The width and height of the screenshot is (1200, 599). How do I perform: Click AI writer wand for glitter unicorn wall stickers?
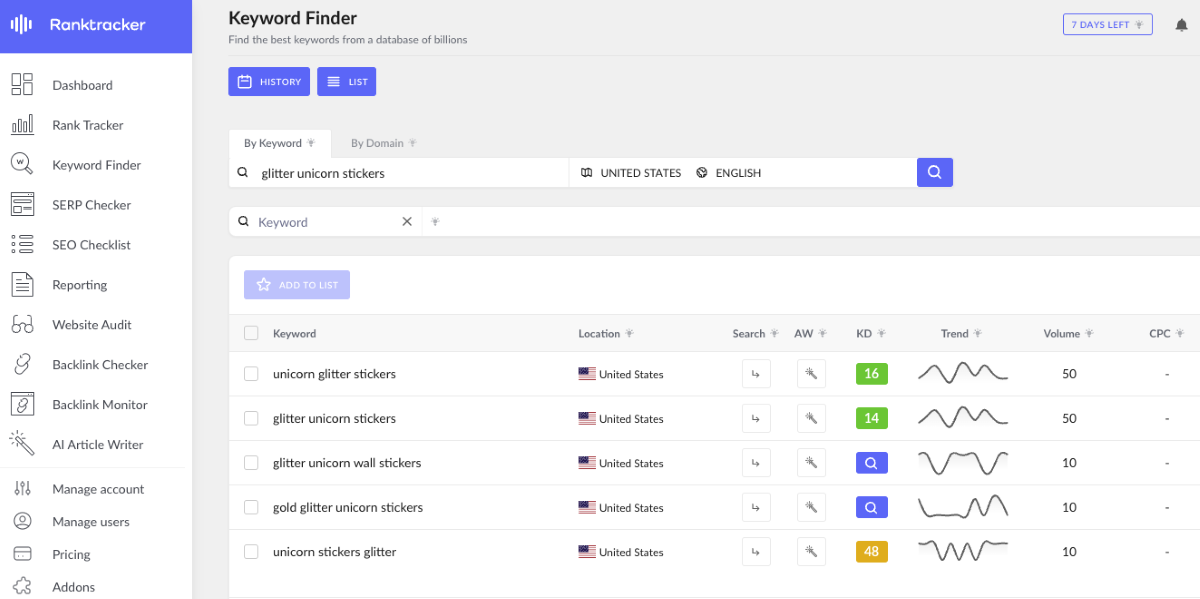tap(811, 463)
